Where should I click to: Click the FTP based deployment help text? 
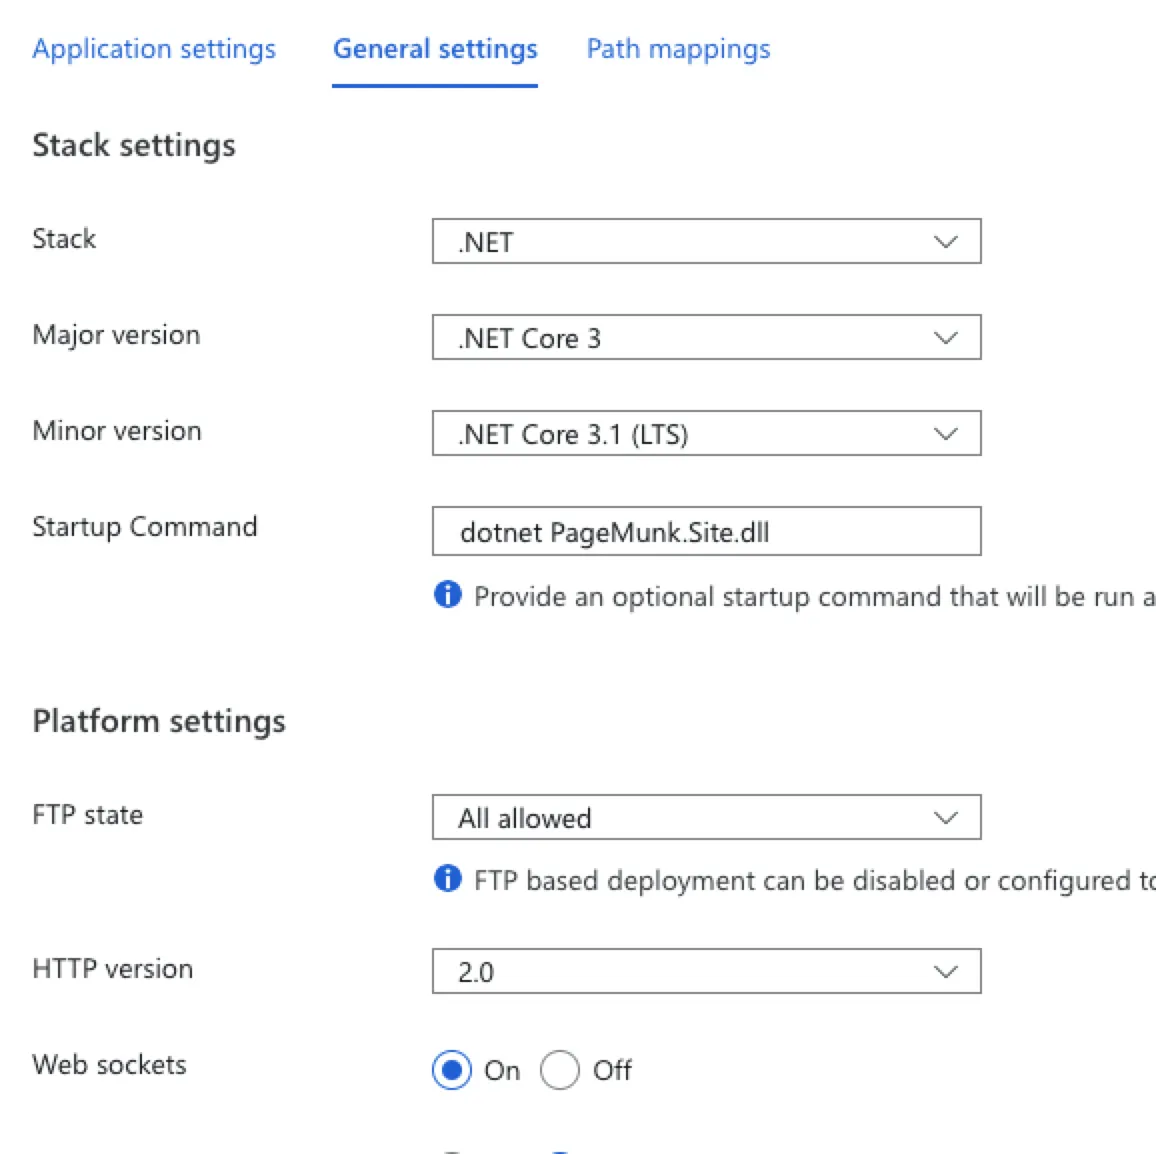[x=812, y=881]
